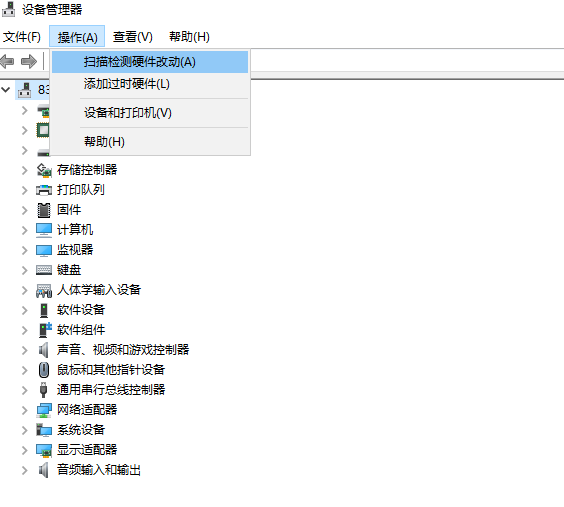The height and width of the screenshot is (507, 564).
Task: Expand 声音、视频和游戏控制器 category
Action: pyautogui.click(x=24, y=350)
